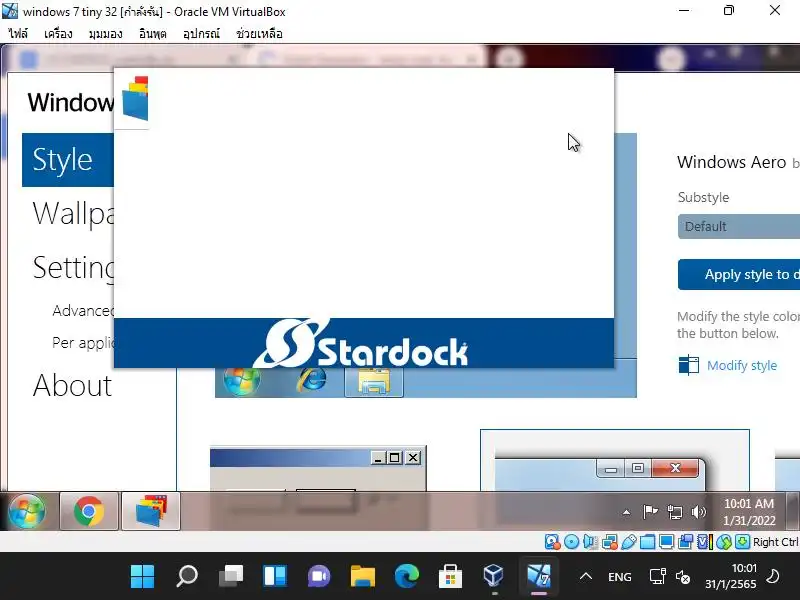Open the อุปกรณ์ menu in VirtualBox

pos(202,34)
